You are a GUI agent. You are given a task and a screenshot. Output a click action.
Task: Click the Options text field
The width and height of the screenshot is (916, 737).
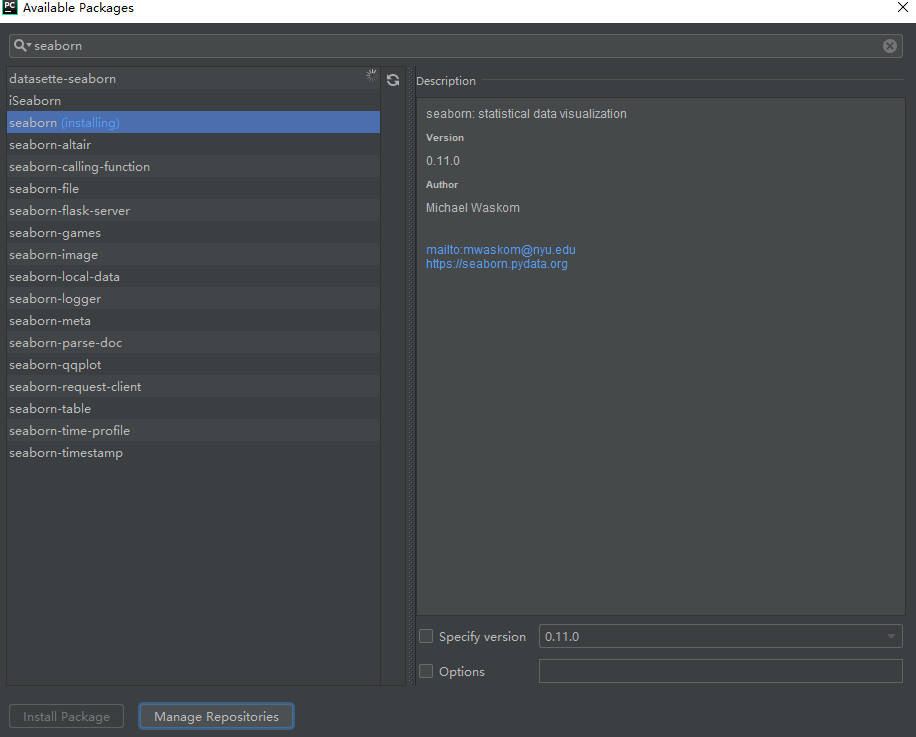(x=720, y=671)
